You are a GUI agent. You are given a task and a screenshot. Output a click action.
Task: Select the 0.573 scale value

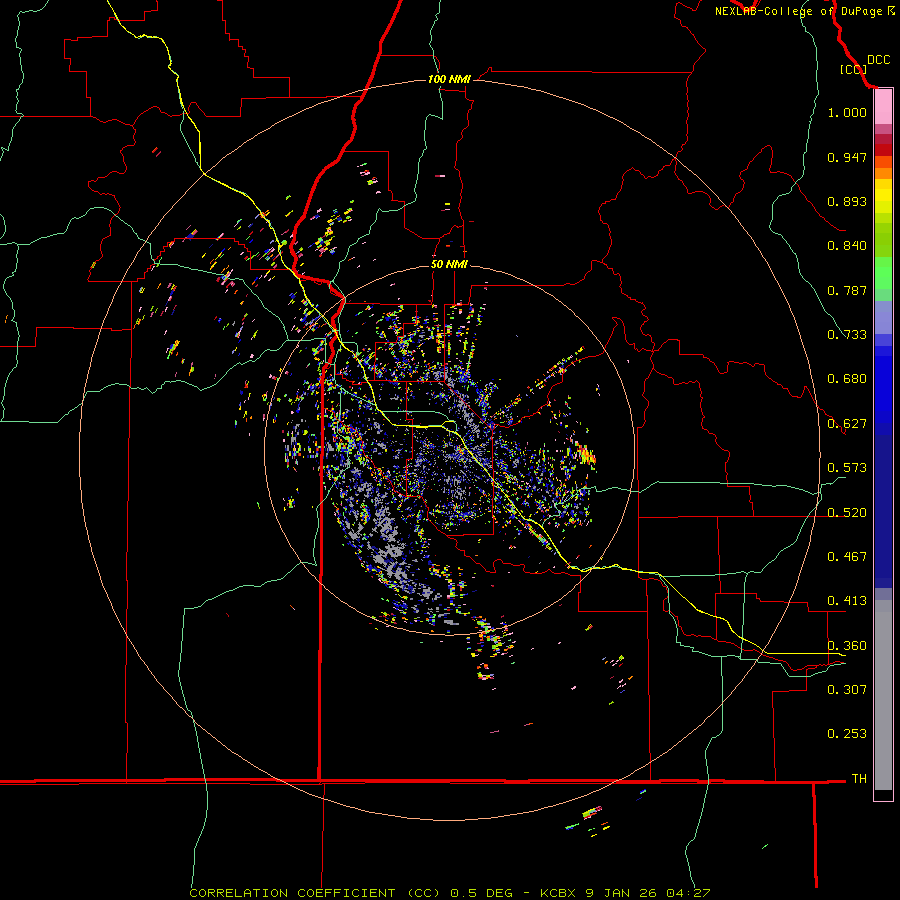(x=847, y=468)
